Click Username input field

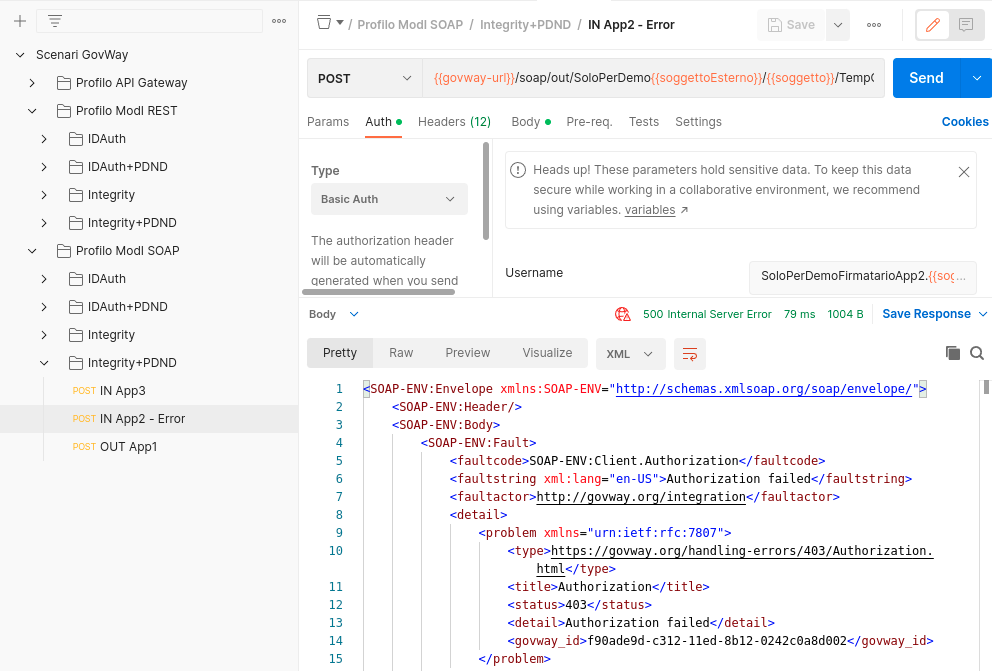[862, 276]
